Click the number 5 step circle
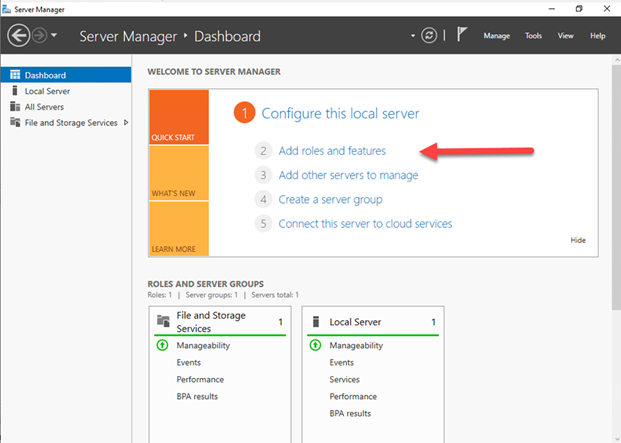621x443 pixels. (x=263, y=224)
